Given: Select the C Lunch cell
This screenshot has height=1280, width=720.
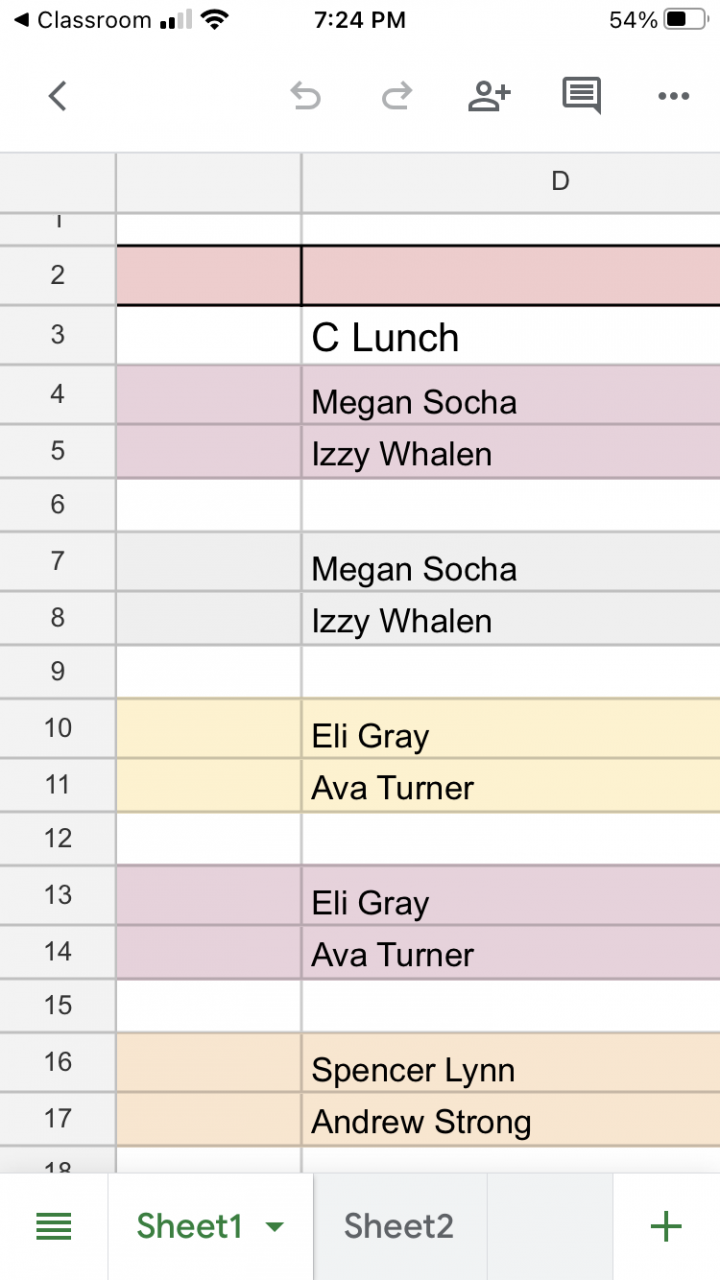Looking at the screenshot, I should coord(510,337).
